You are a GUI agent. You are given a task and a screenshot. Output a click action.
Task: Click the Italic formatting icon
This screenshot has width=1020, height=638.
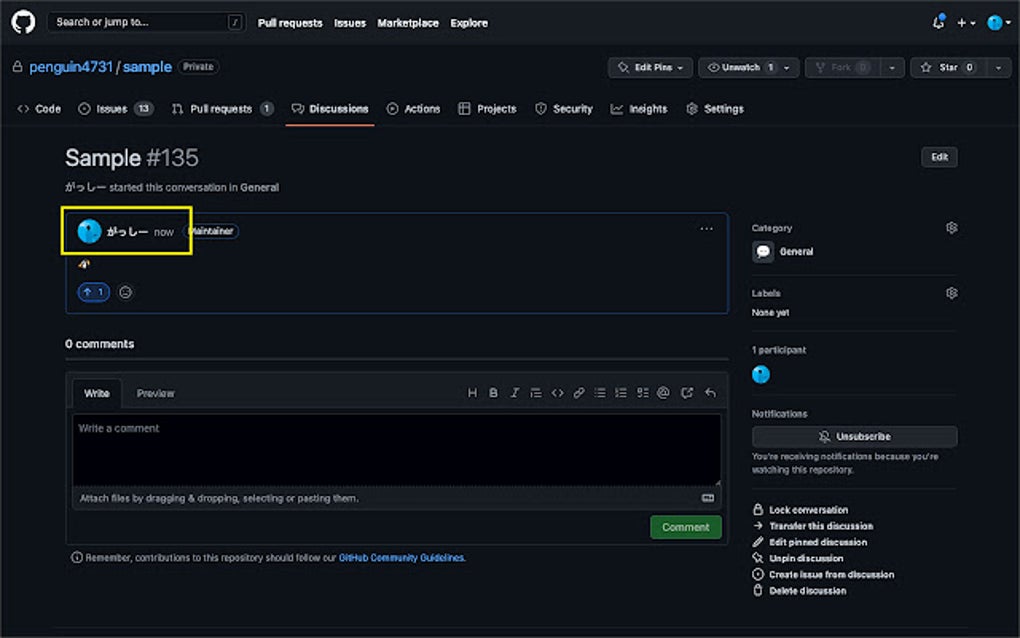pos(514,392)
